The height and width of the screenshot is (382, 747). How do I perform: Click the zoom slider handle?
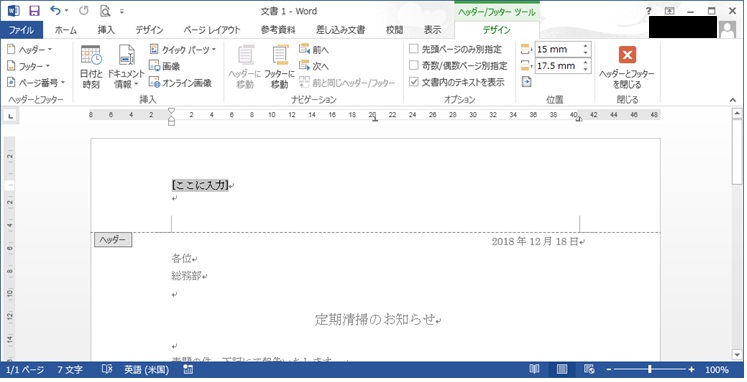pos(649,370)
